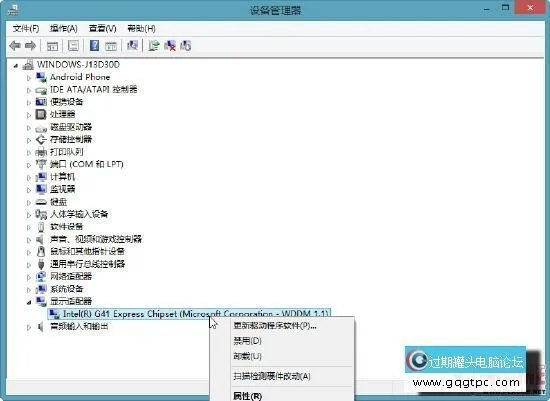Click the 鼠标和其他指针设备 mouse icon
550x401 pixels.
(41, 251)
